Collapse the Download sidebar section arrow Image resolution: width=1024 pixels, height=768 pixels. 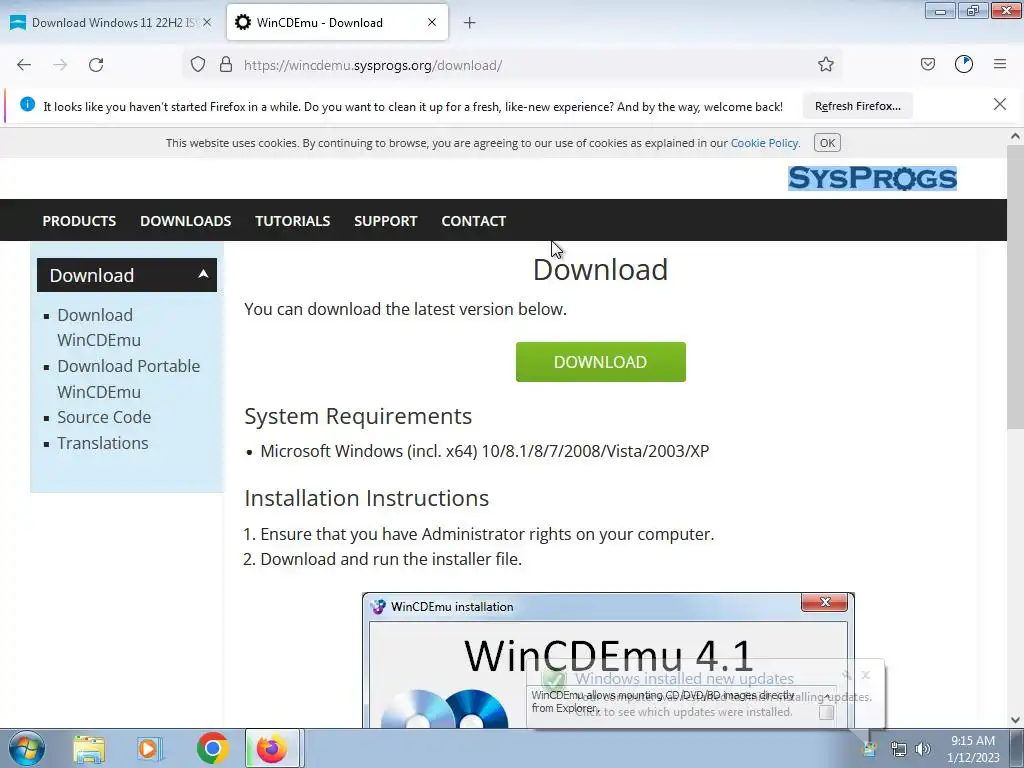[x=203, y=274]
